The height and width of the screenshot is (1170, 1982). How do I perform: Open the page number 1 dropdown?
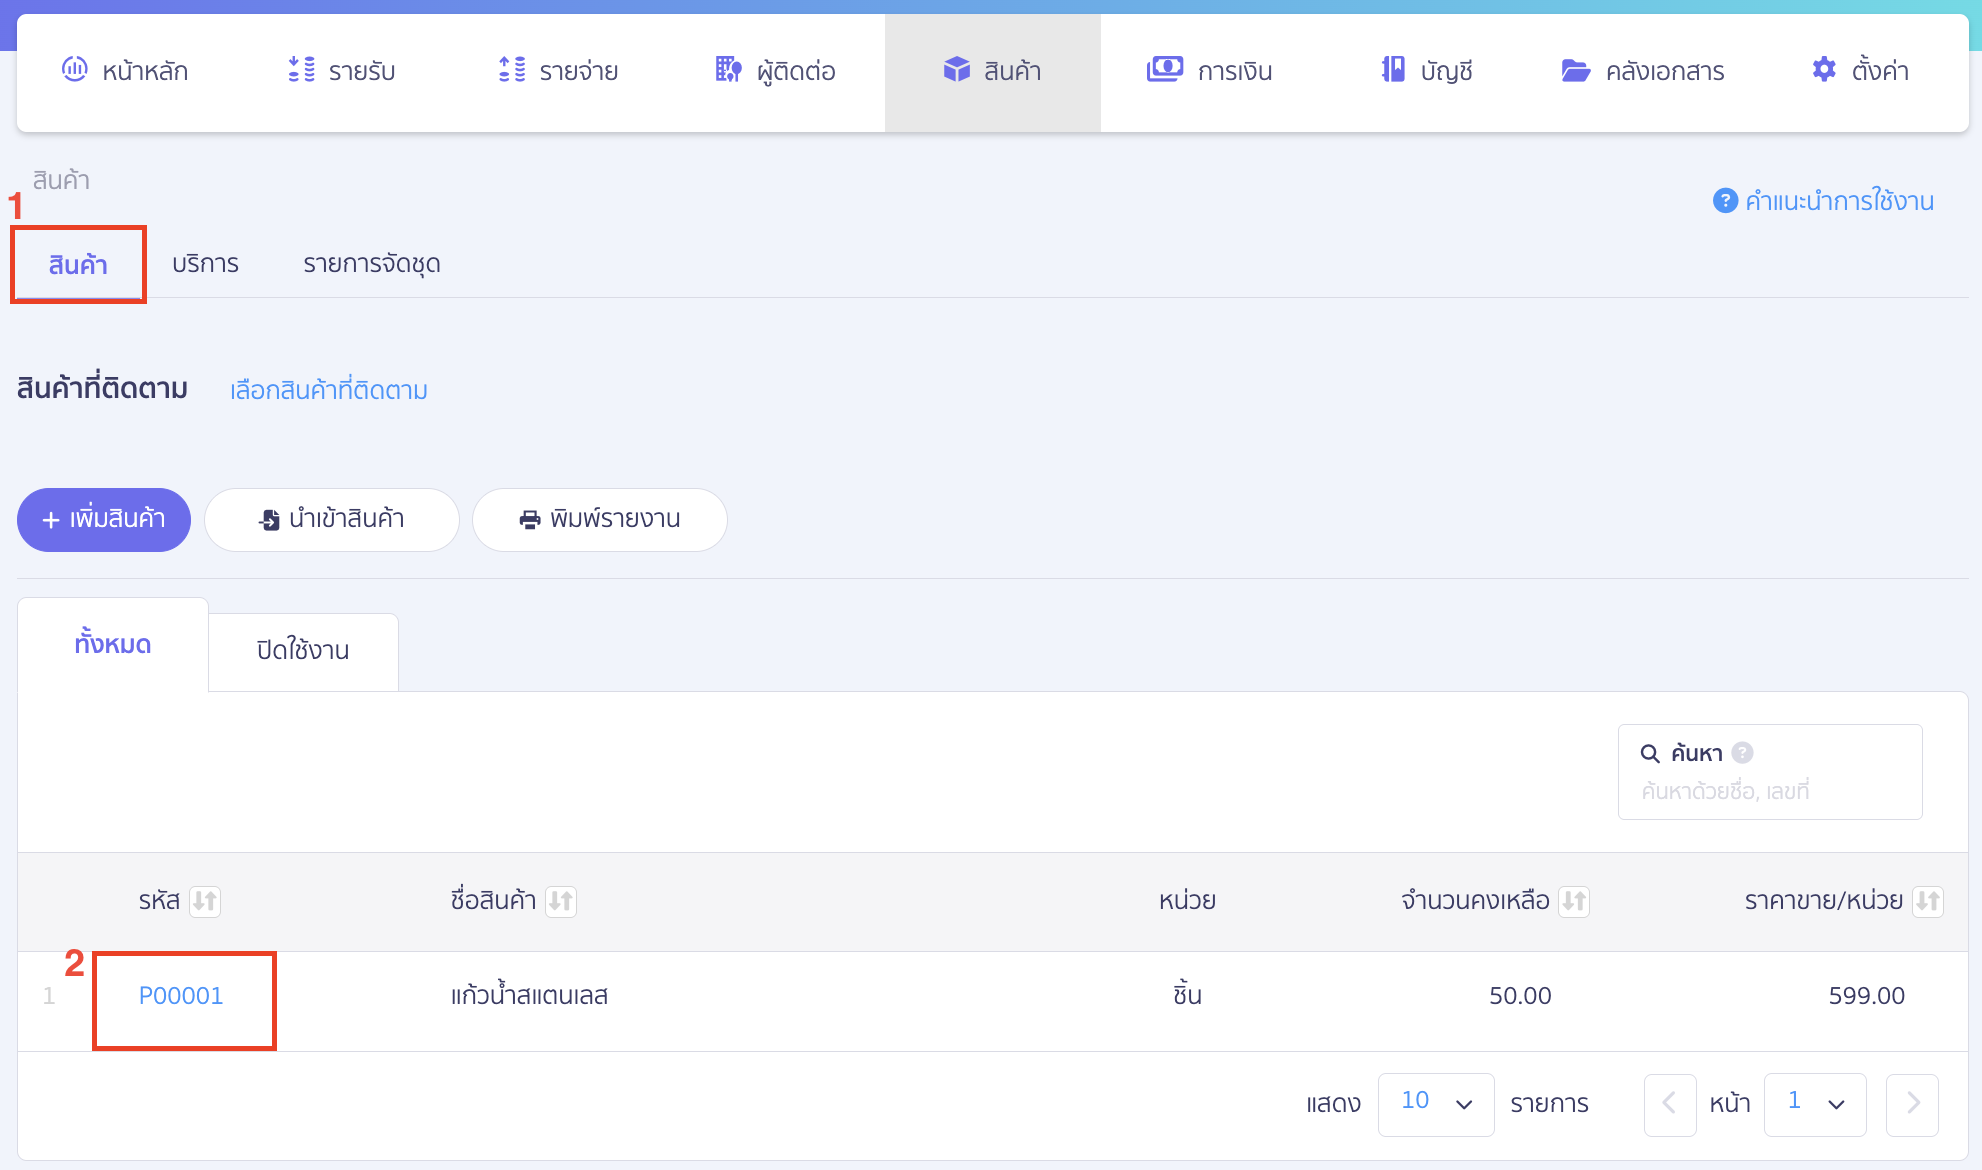(1815, 1104)
